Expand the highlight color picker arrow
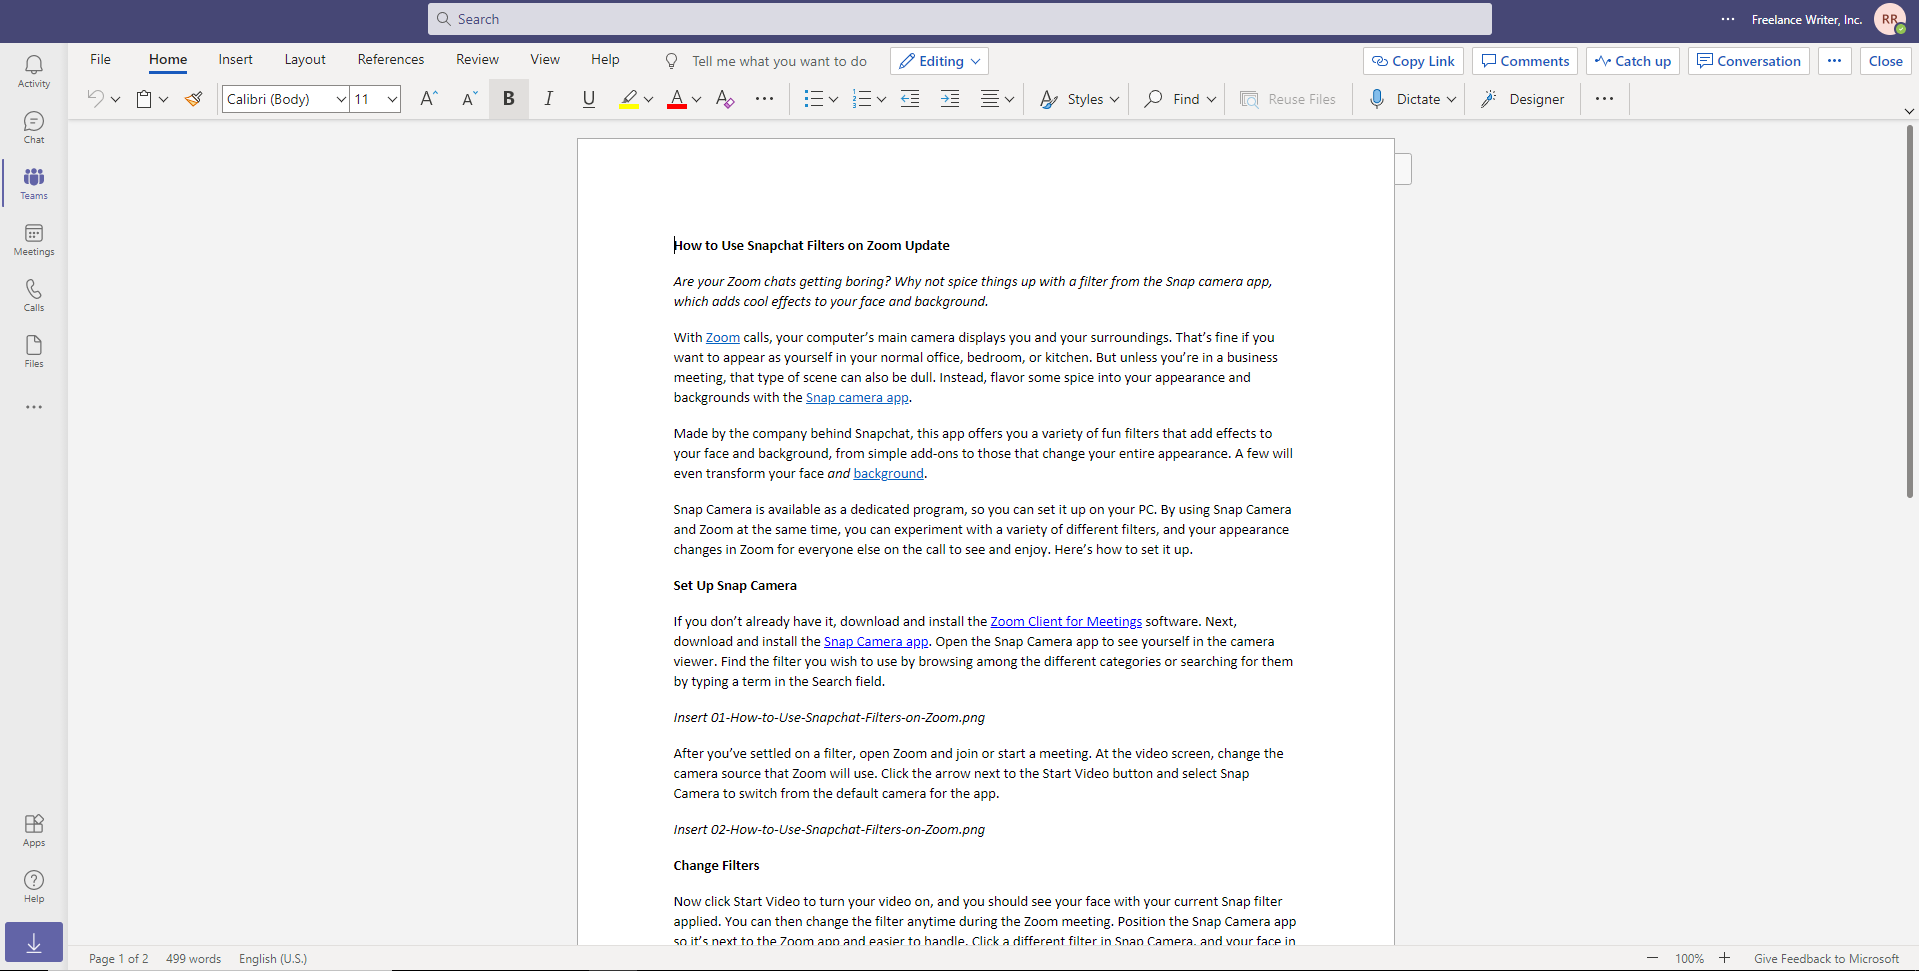Image resolution: width=1919 pixels, height=971 pixels. (x=649, y=99)
